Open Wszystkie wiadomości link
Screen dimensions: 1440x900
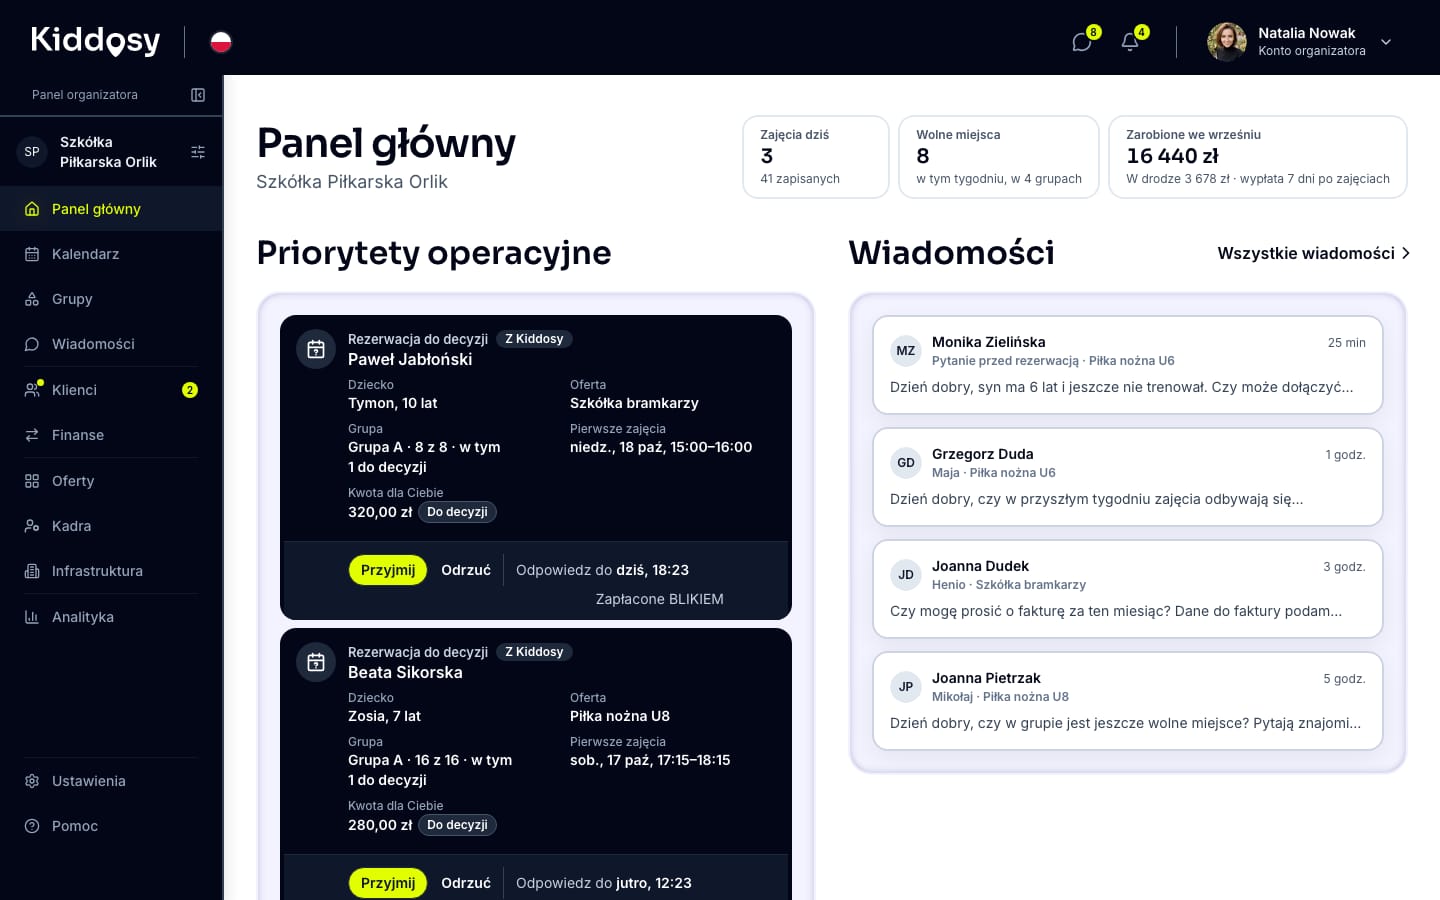[1313, 253]
